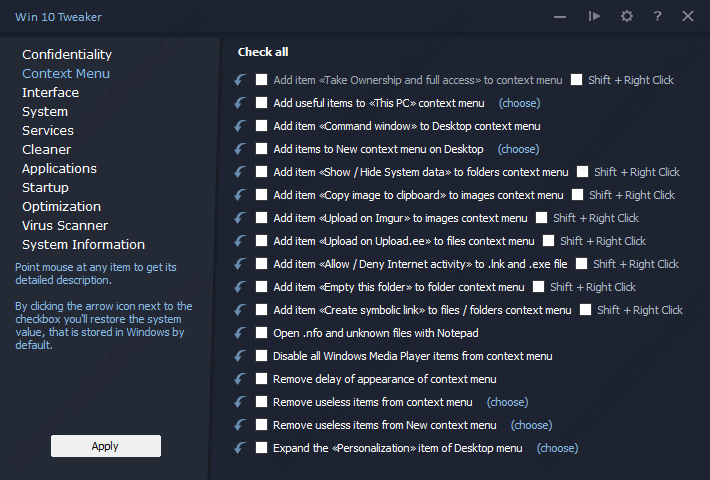Image resolution: width=710 pixels, height=480 pixels.
Task: Check Remove delay of appearance of context menu
Action: [261, 379]
